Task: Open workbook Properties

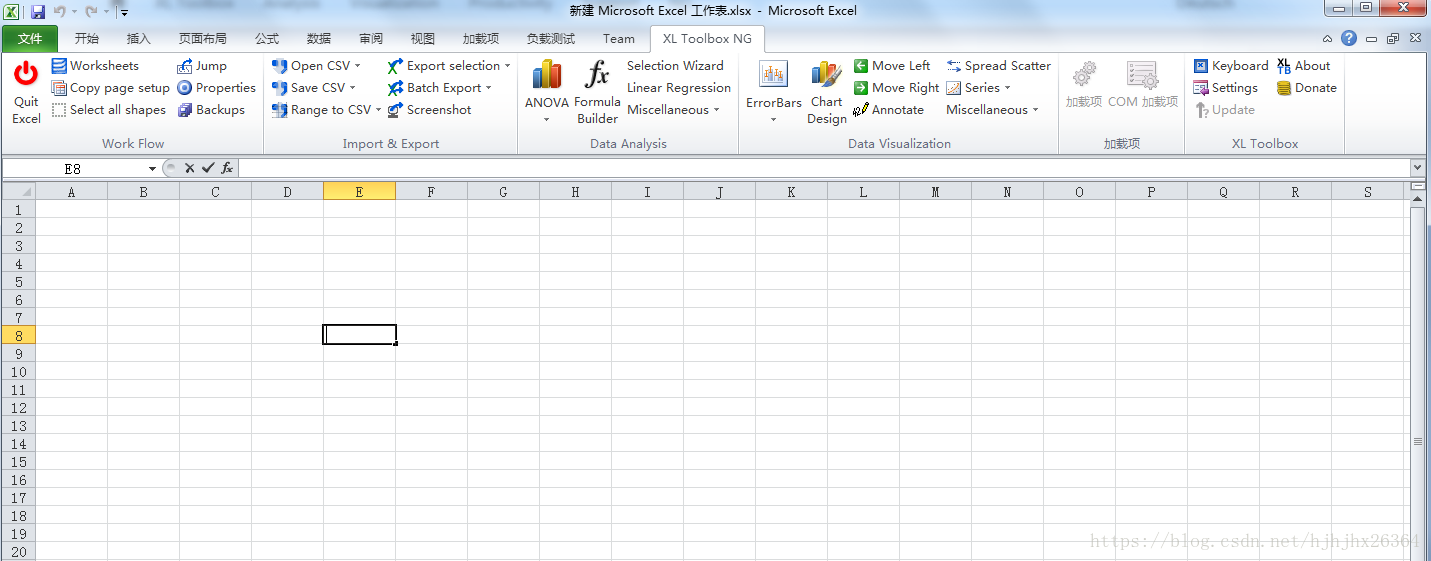Action: coord(216,87)
